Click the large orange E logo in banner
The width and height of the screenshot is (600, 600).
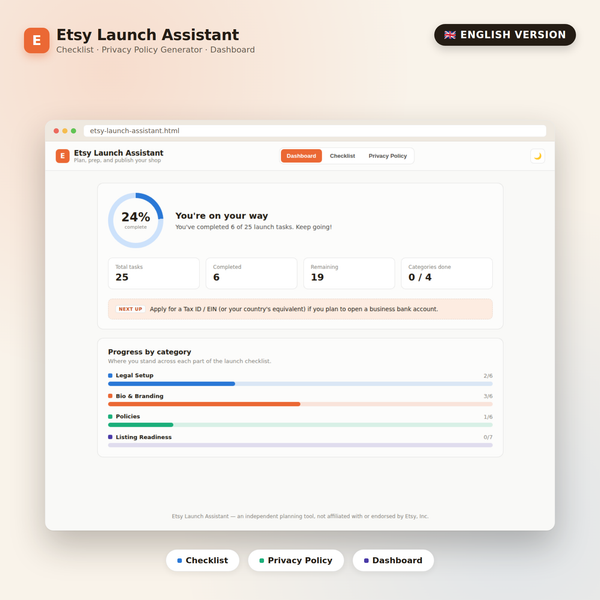pos(37,40)
